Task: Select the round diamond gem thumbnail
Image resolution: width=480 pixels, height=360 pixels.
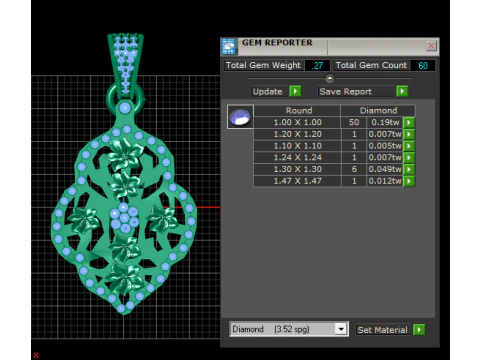Action: [240, 117]
